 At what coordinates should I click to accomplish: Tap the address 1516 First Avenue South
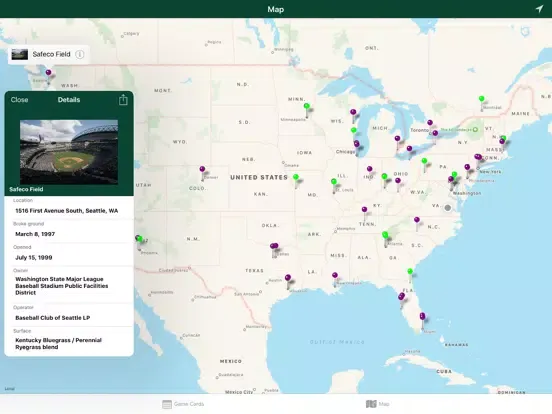tap(67, 211)
